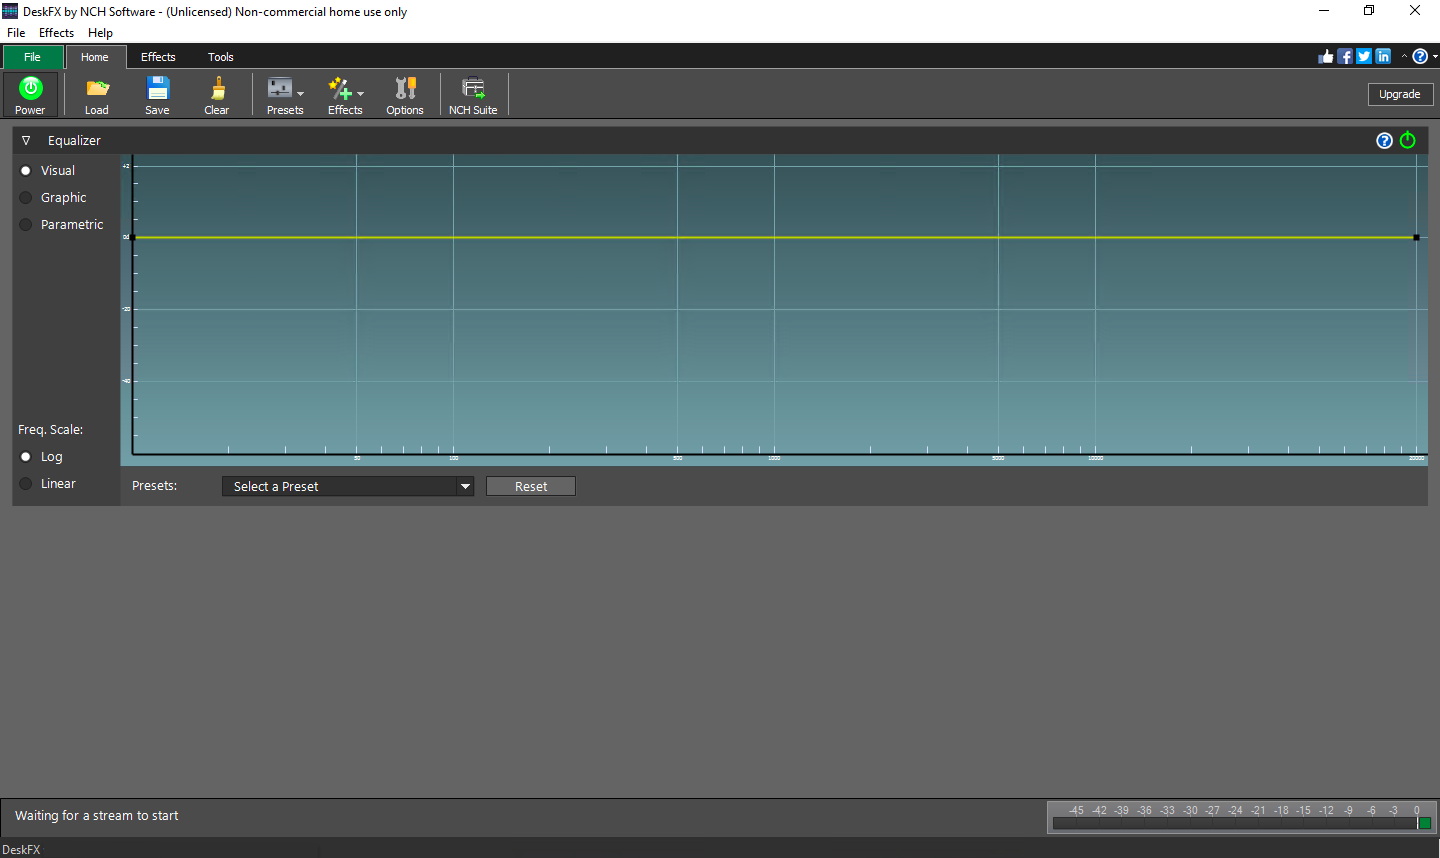This screenshot has height=858, width=1440.
Task: Switch to Parametric equalizer mode
Action: (x=25, y=224)
